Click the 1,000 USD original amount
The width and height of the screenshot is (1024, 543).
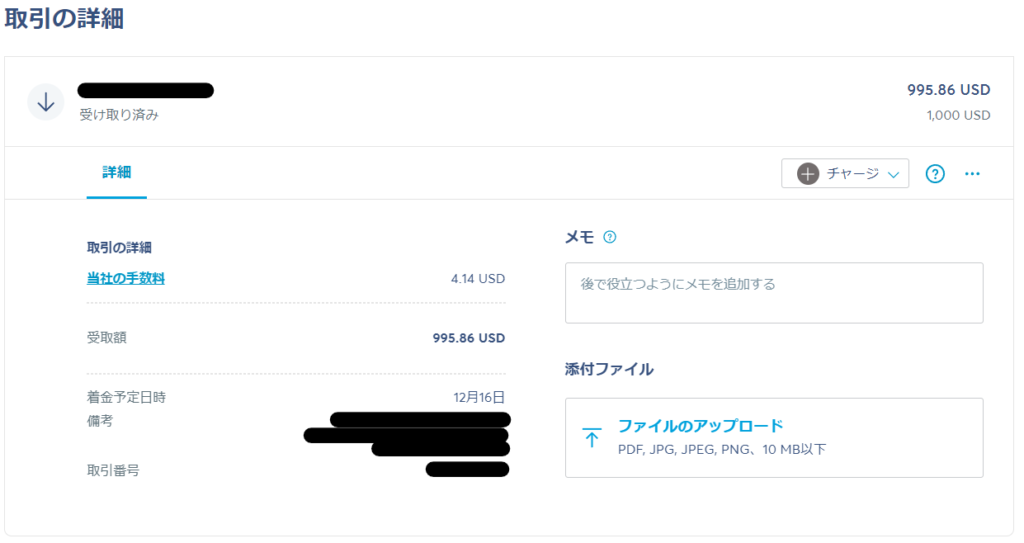pyautogui.click(x=958, y=115)
